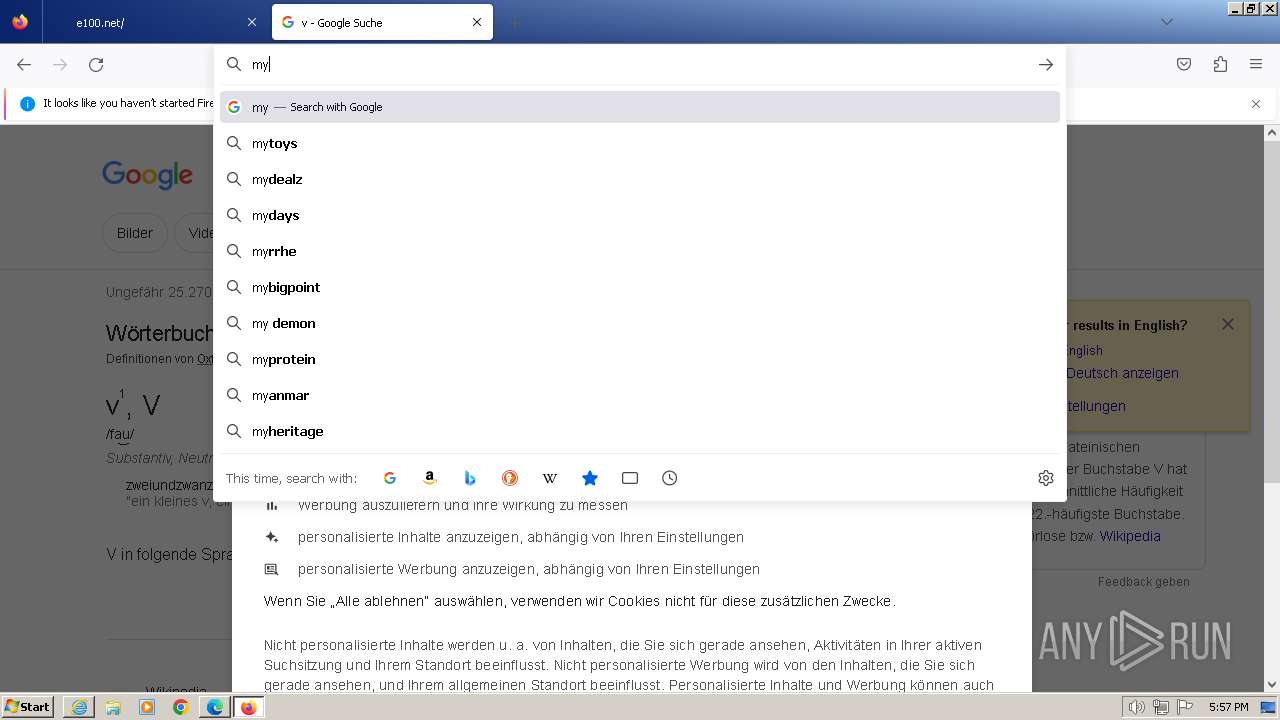Open Windows Start menu
The width and height of the screenshot is (1280, 720).
coord(28,706)
